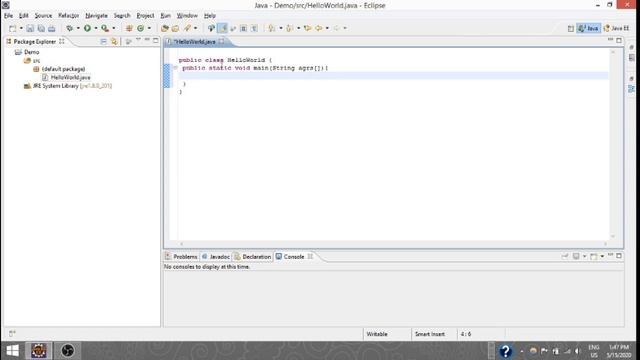Click the Save icon in toolbar
The width and height of the screenshot is (640, 360).
tap(30, 28)
